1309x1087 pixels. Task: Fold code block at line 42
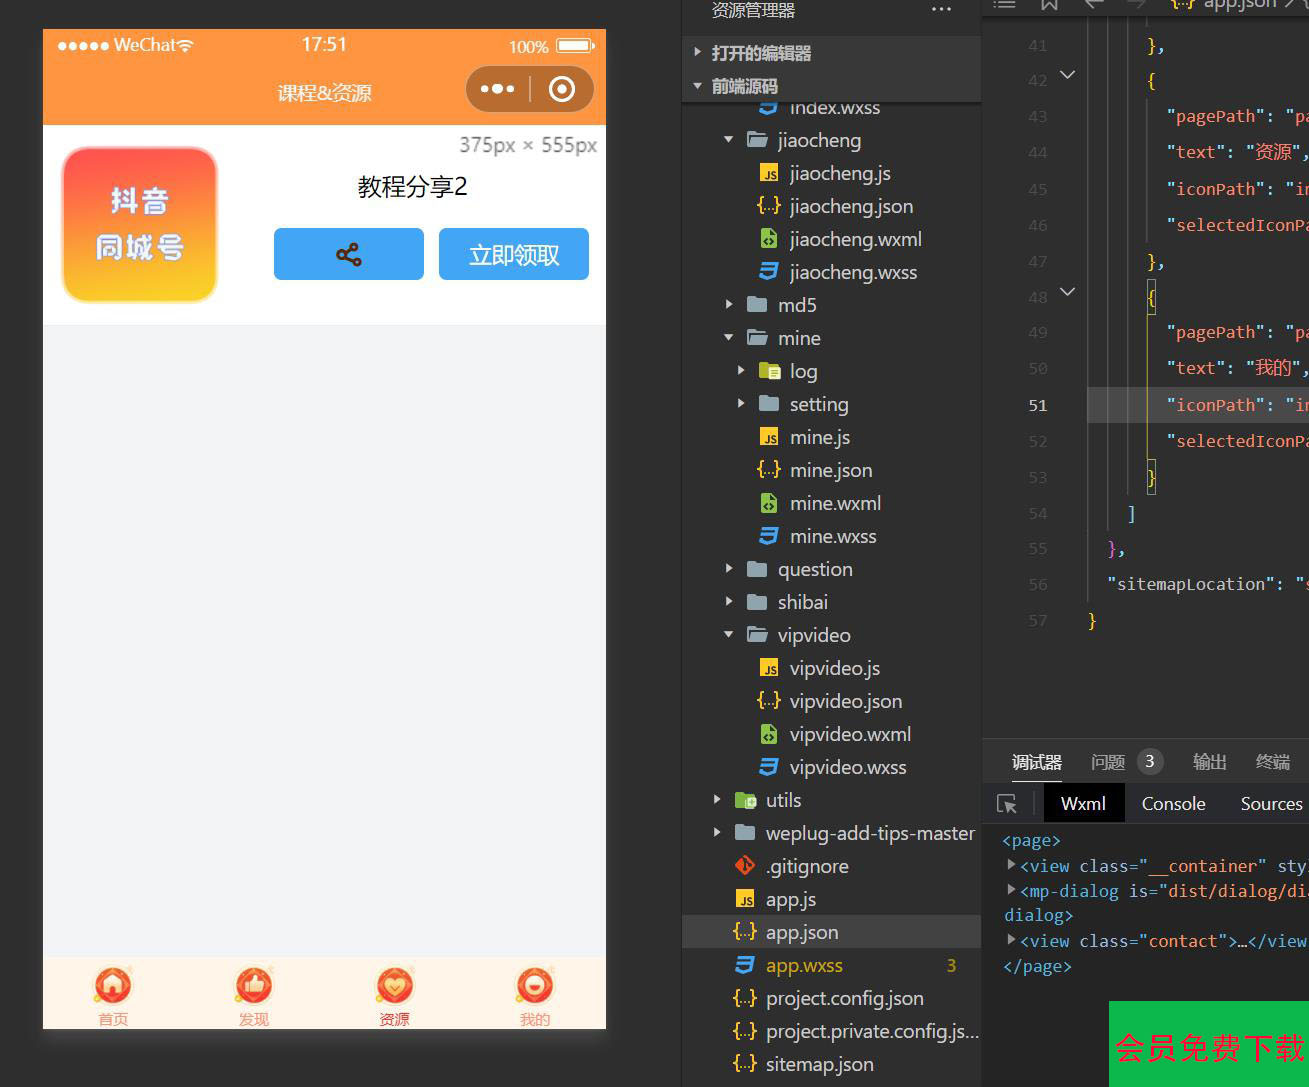1067,75
